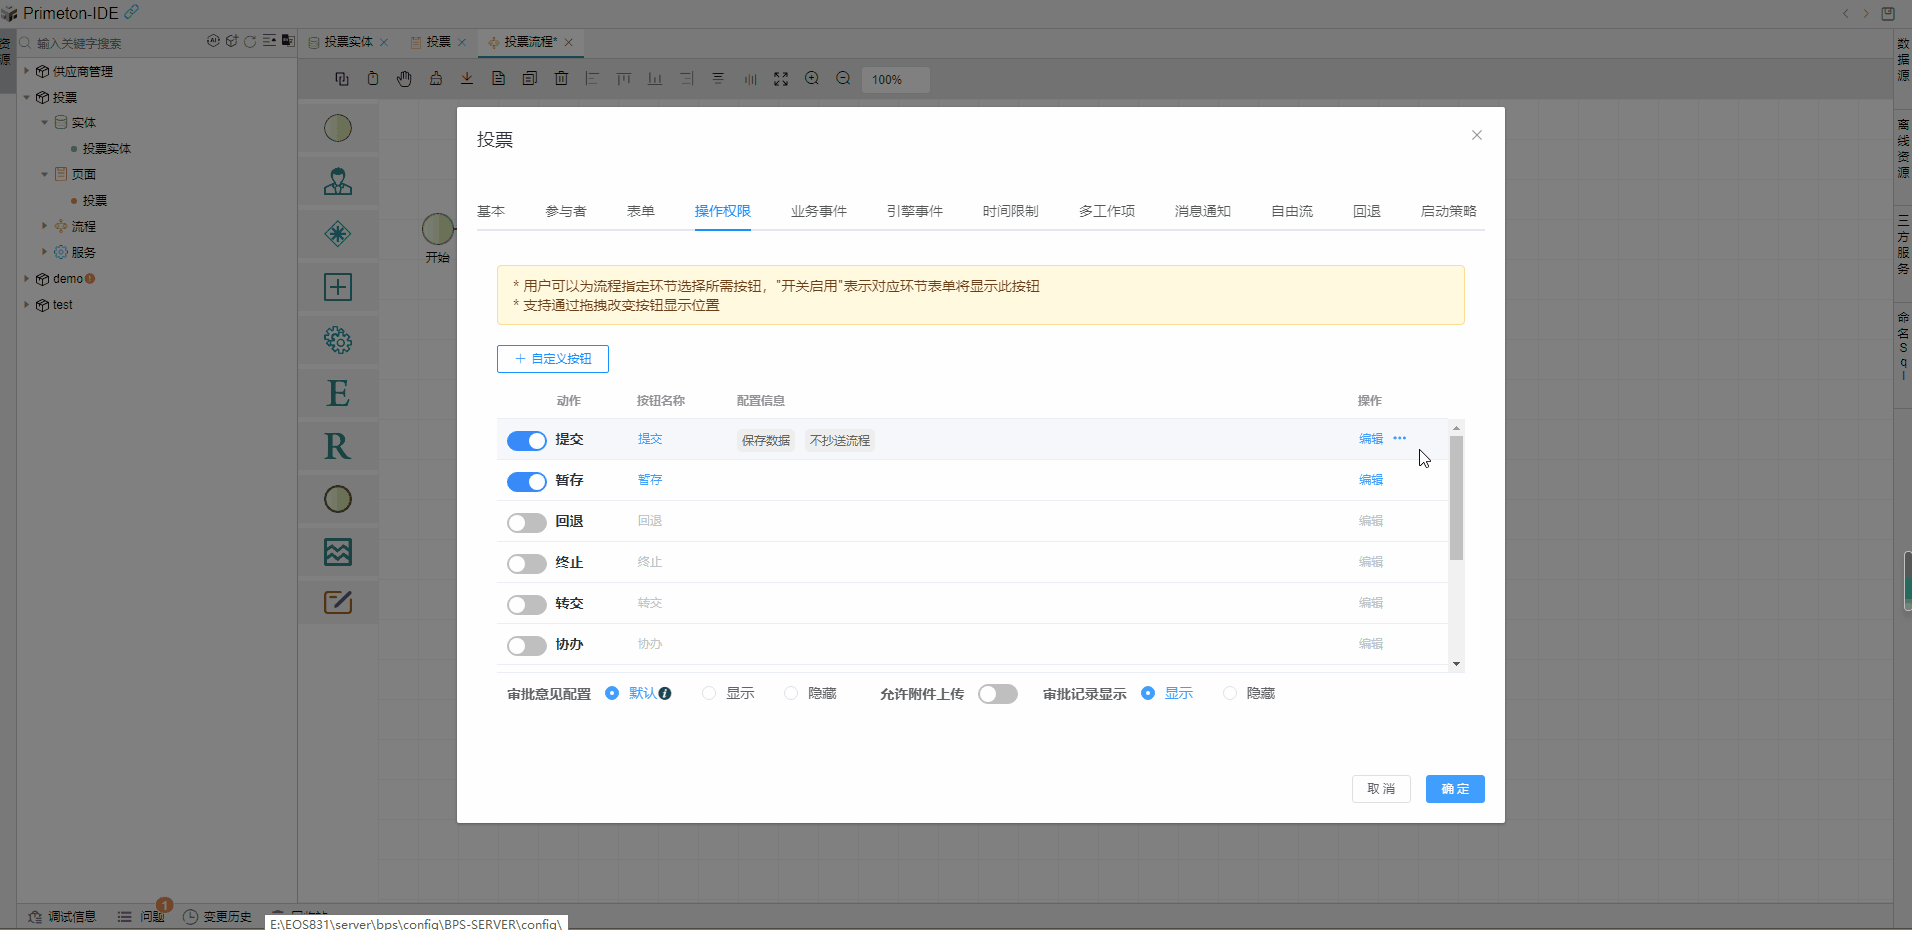Collapse the 实体 folder in tree
This screenshot has height=930, width=1912.
point(45,122)
